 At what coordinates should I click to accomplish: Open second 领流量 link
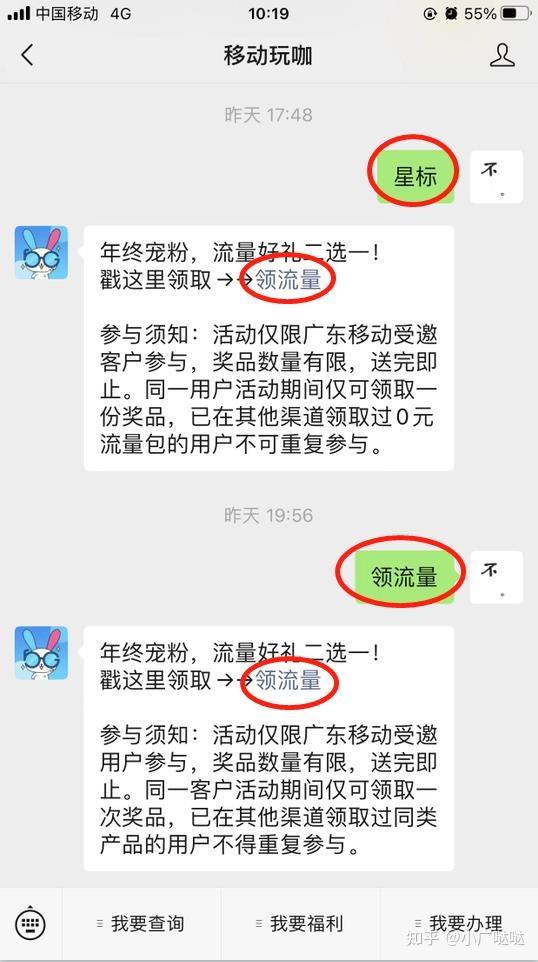[288, 680]
